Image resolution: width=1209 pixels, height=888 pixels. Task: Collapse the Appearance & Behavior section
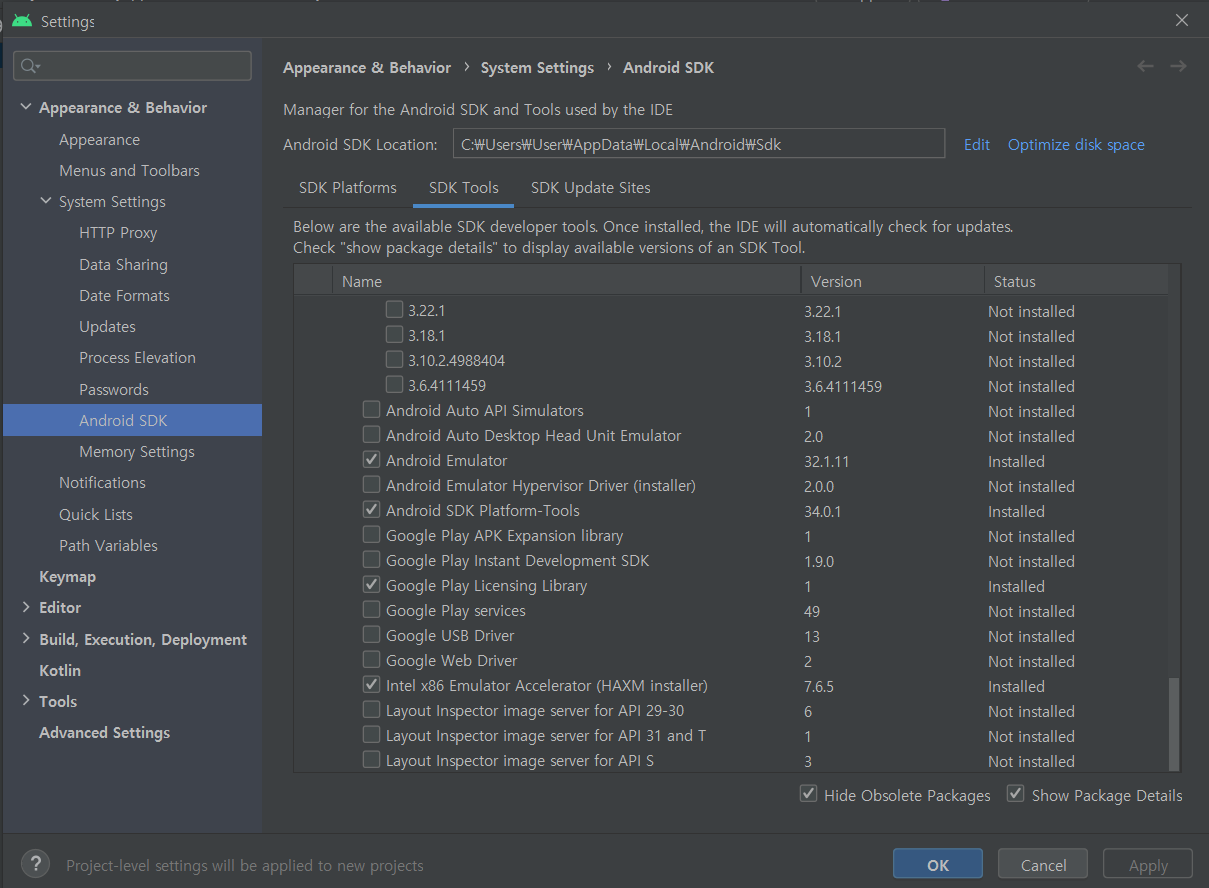coord(26,107)
